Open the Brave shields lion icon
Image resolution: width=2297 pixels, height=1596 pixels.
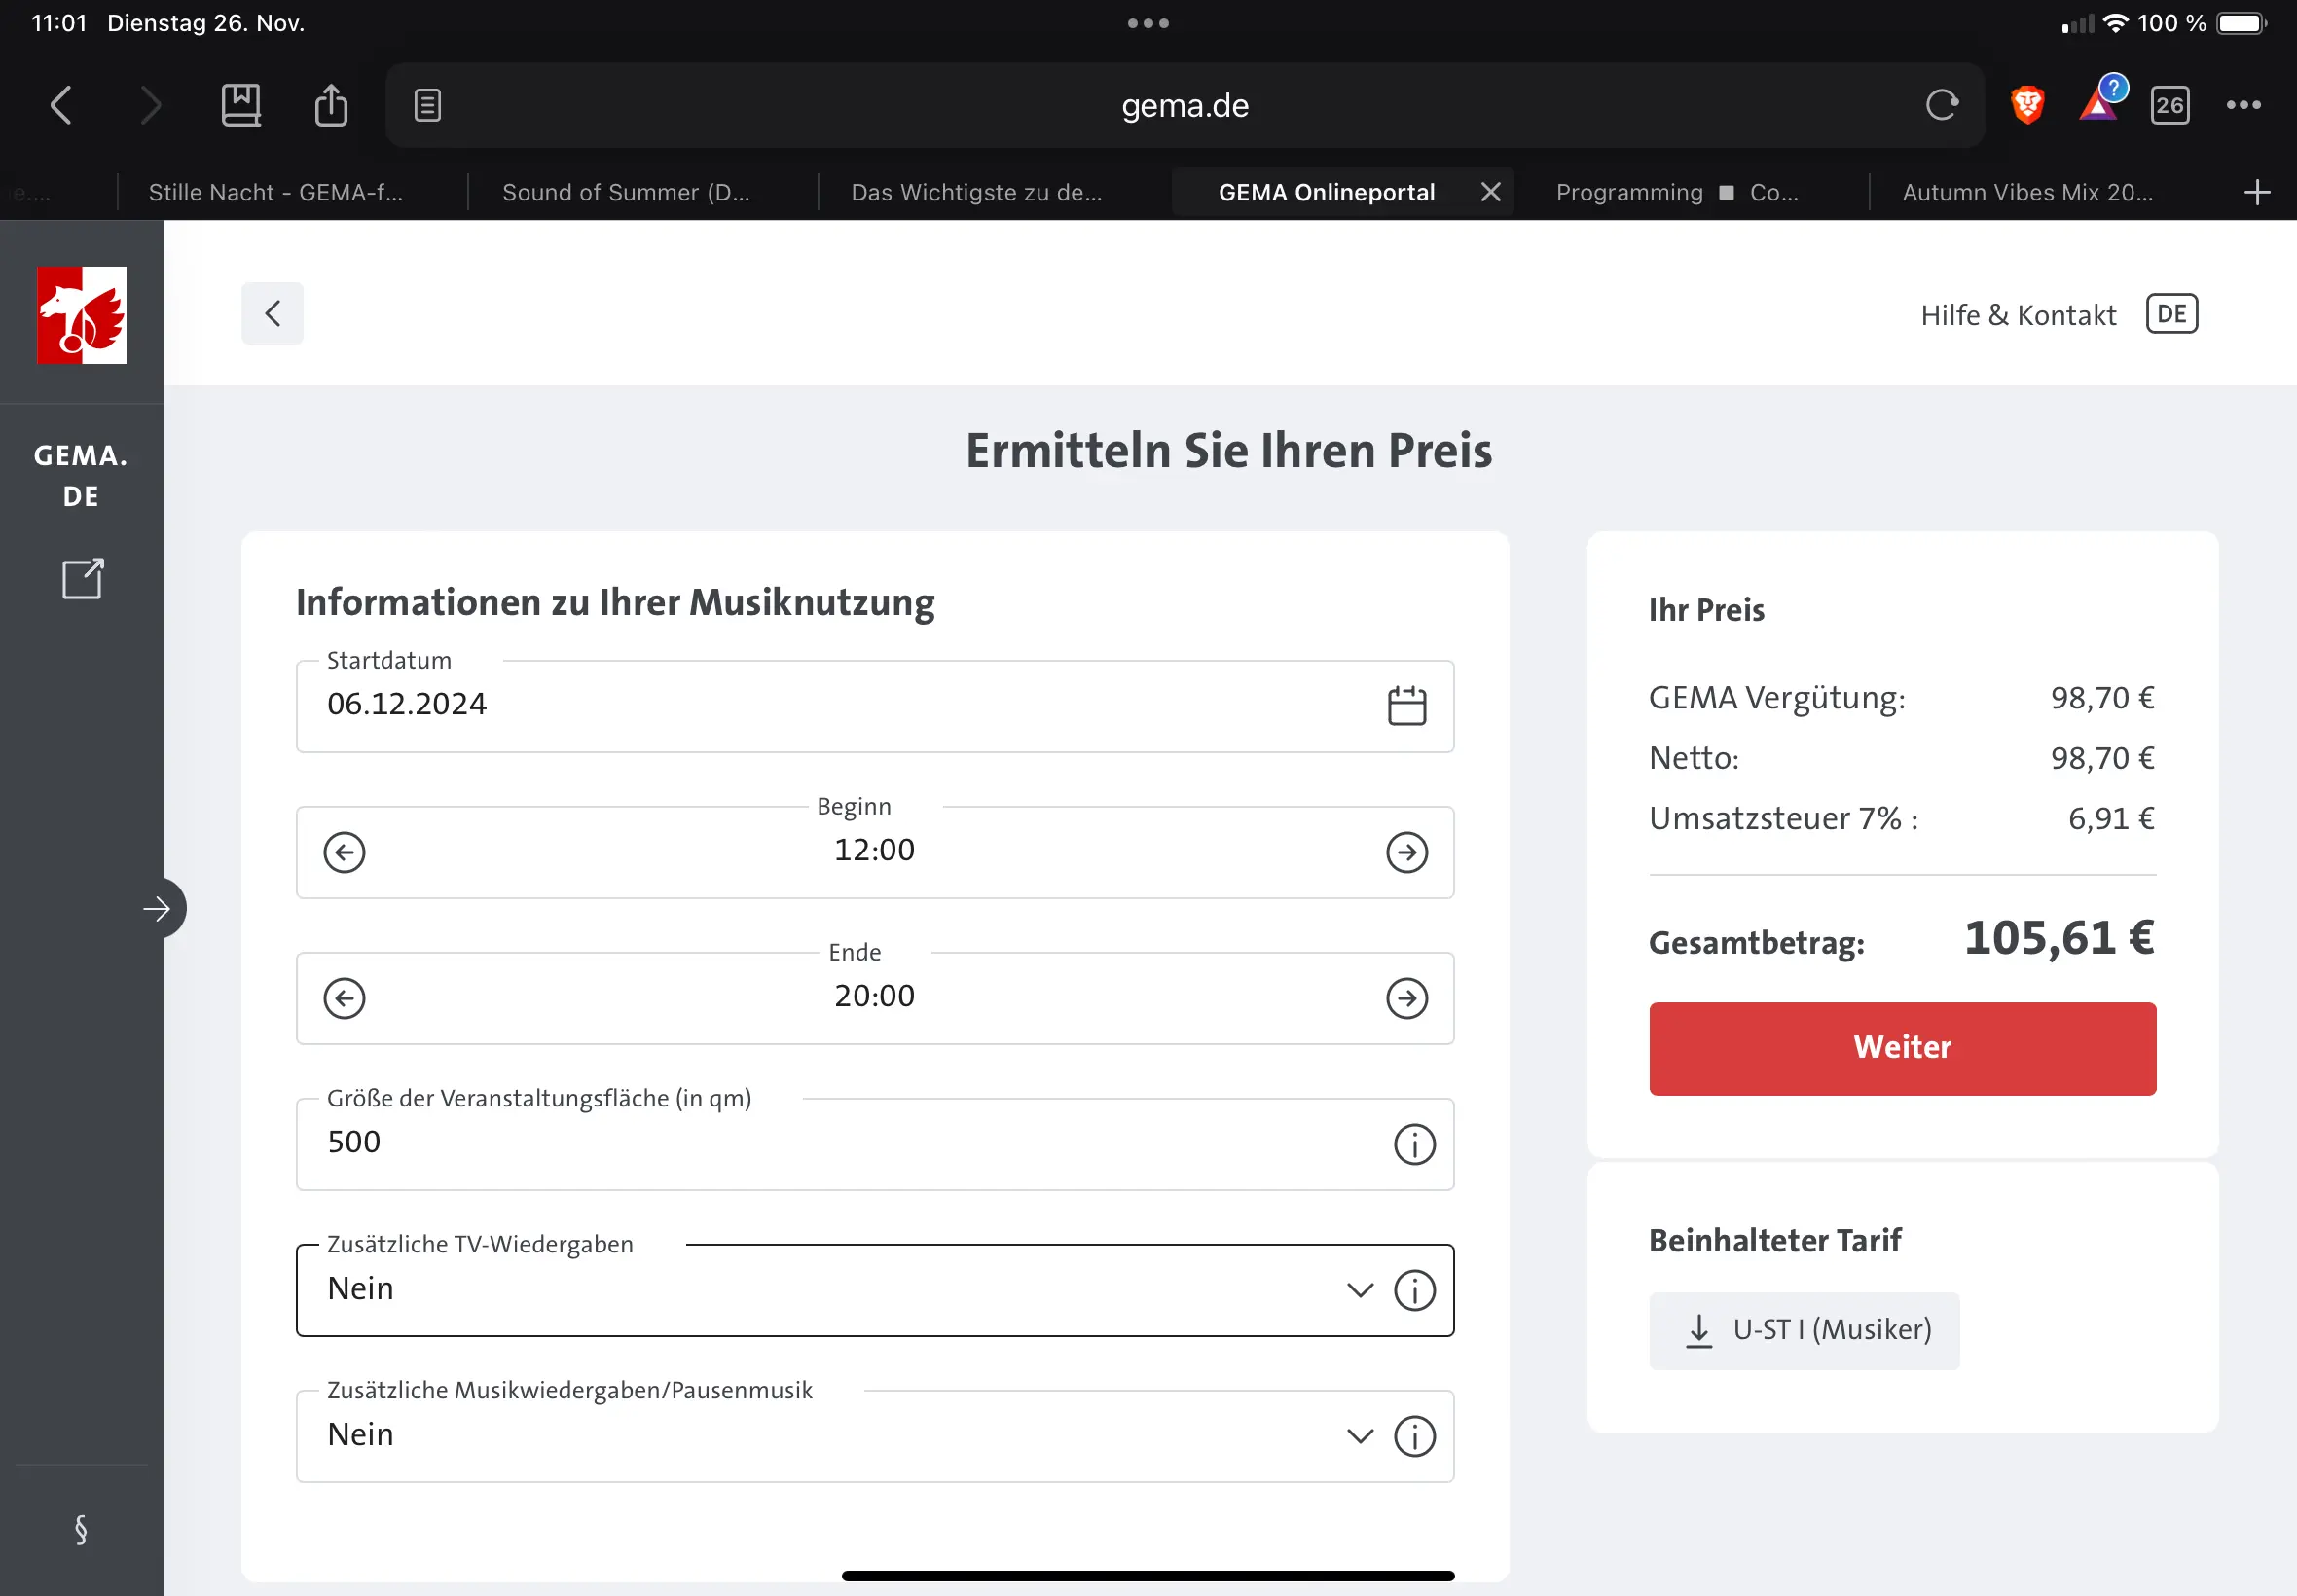point(2027,105)
